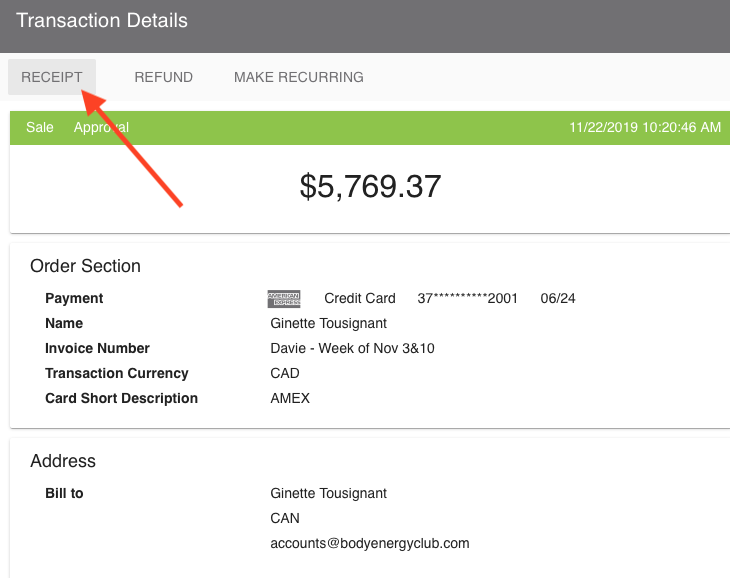Viewport: 730px width, 578px height.
Task: Click the Transaction Details header title
Action: point(102,20)
